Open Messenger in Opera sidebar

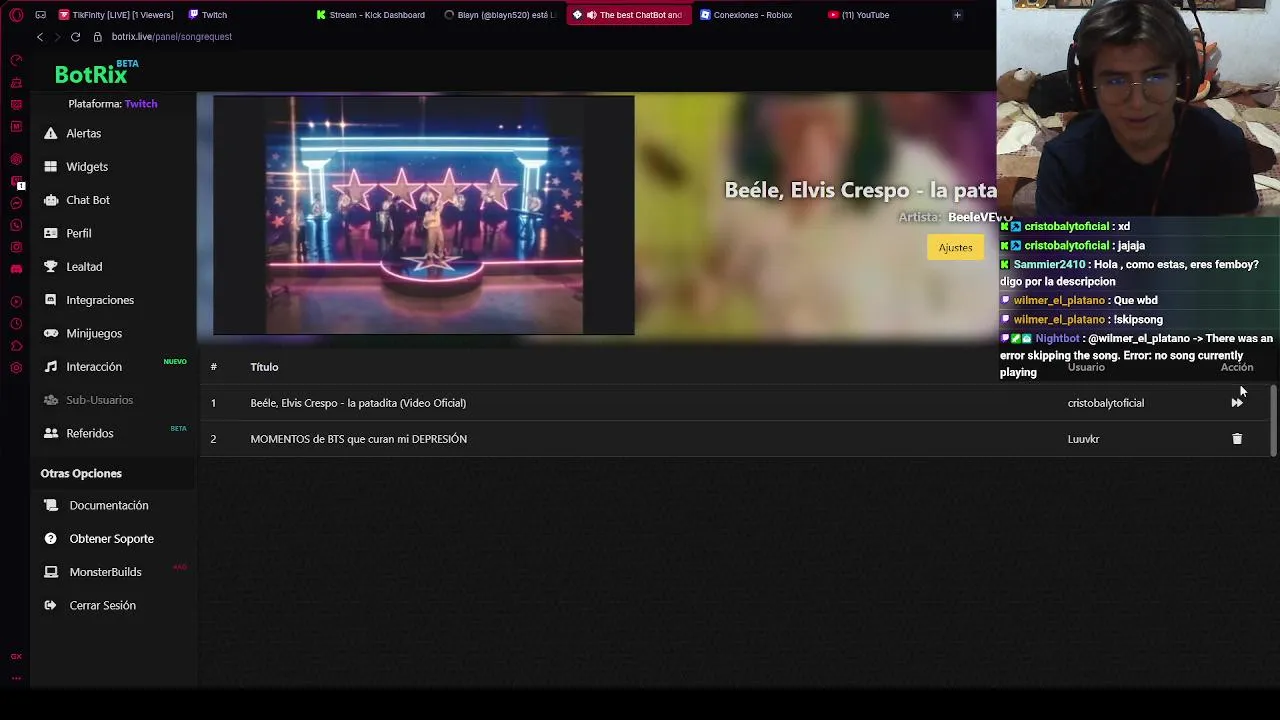16,202
